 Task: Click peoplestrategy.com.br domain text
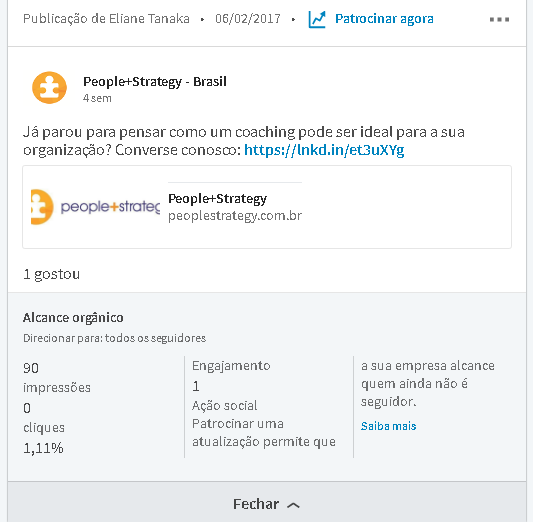[x=235, y=216]
